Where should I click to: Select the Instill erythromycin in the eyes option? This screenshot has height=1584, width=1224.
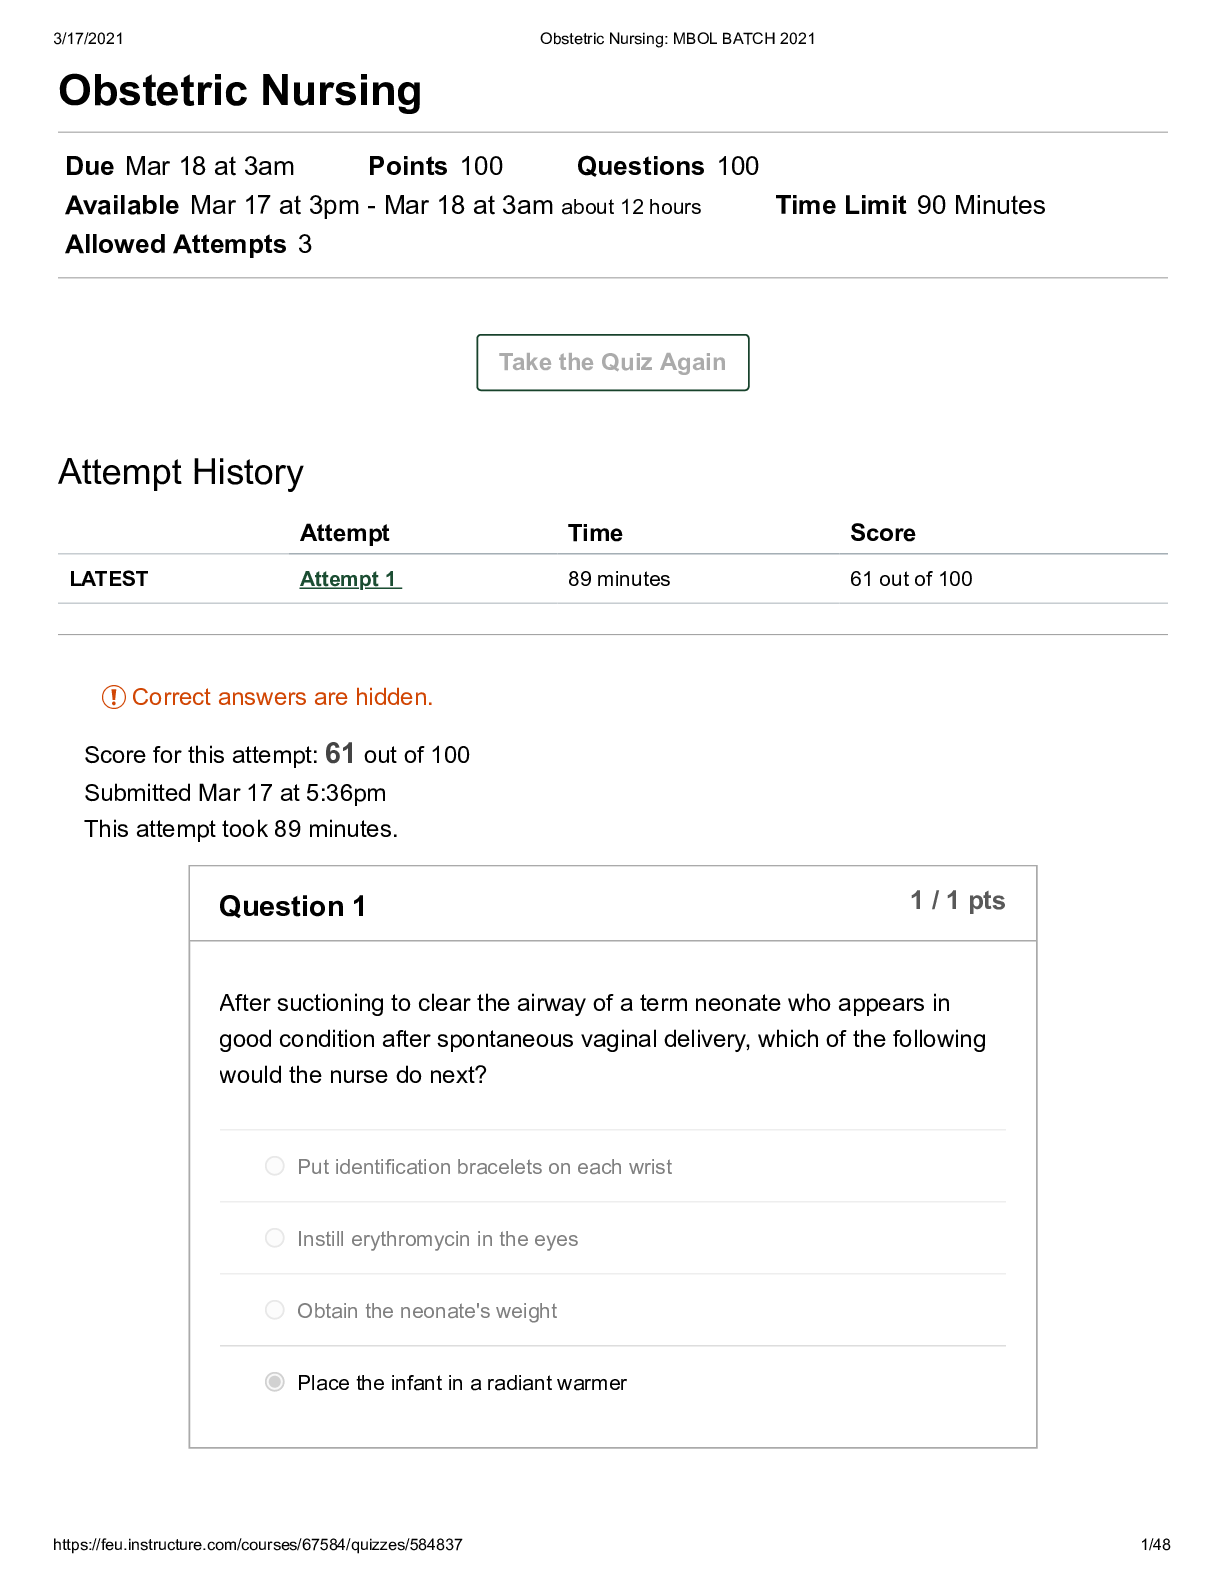274,1238
